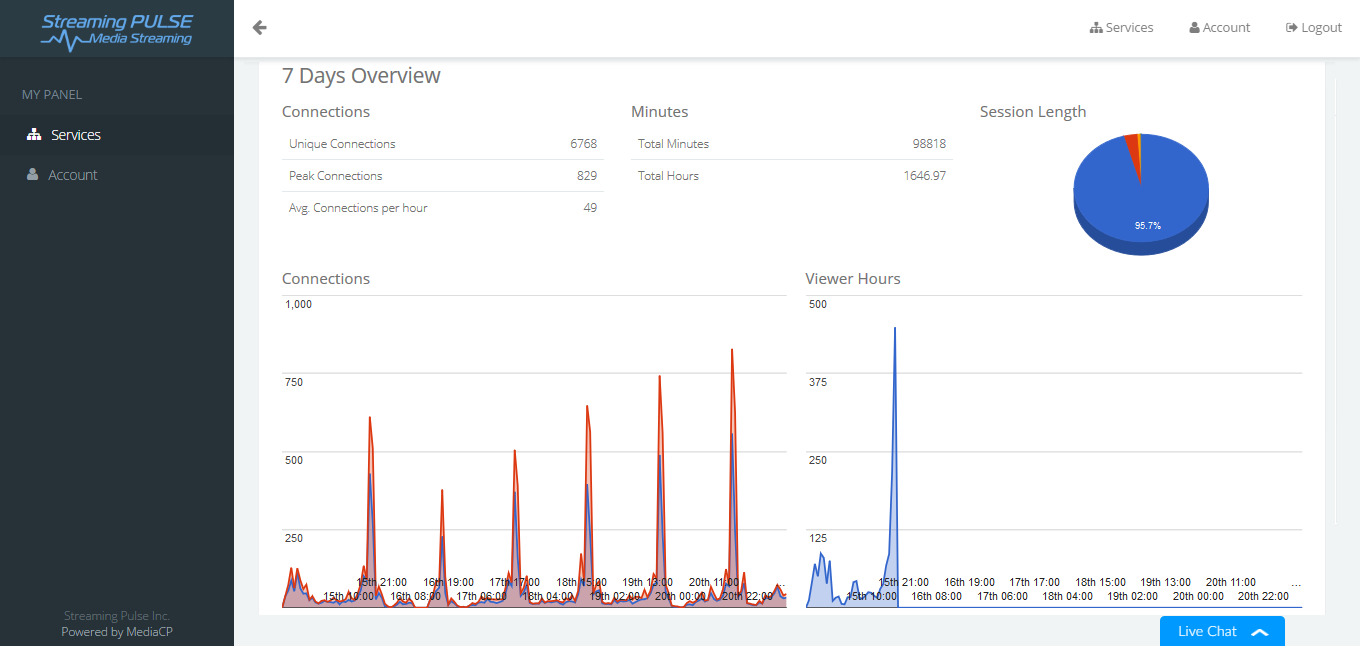Click the 20th 22:00 label in Viewer Hours chart
This screenshot has width=1360, height=646.
pyautogui.click(x=1264, y=596)
